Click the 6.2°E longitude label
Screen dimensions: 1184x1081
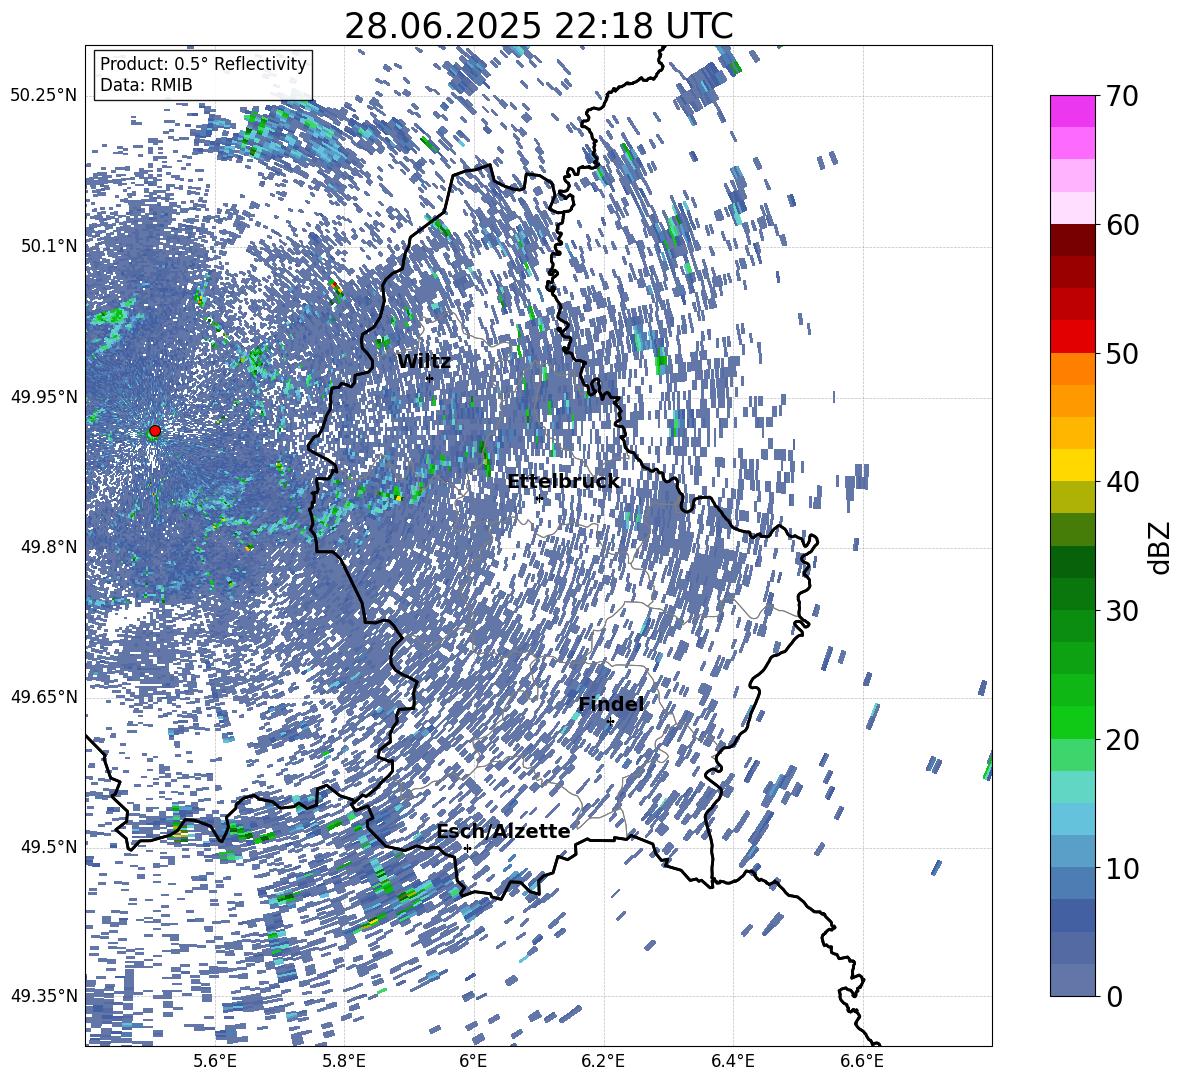point(603,1061)
